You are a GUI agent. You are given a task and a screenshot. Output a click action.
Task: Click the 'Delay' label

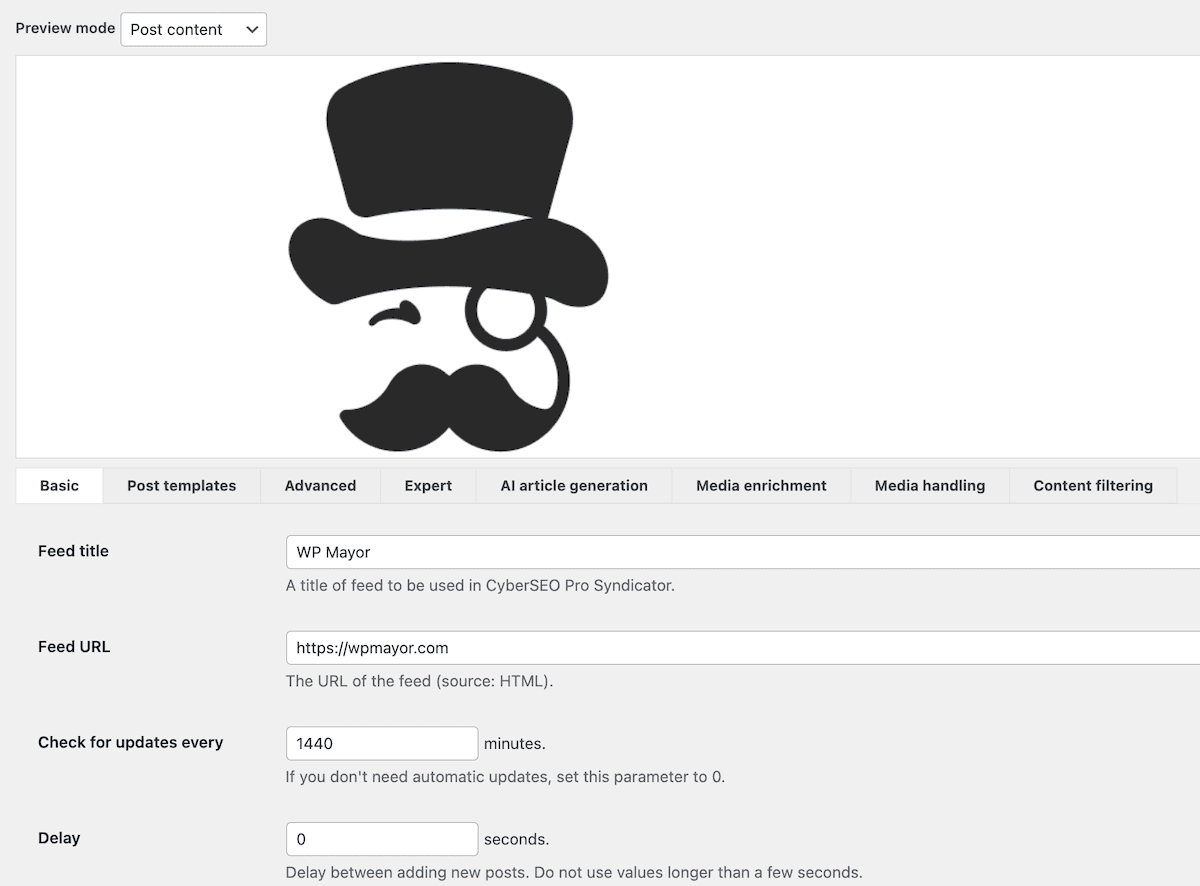pos(59,838)
